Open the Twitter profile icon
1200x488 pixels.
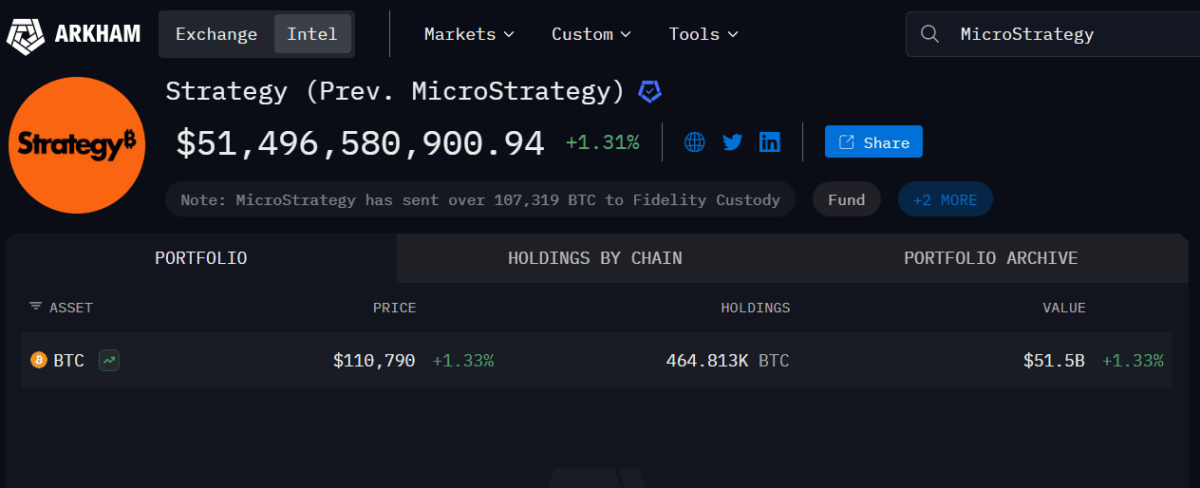tap(732, 142)
